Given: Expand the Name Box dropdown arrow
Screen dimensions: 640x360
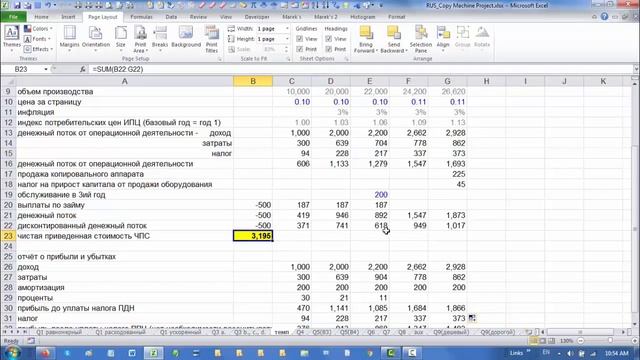Looking at the screenshot, I should [46, 69].
